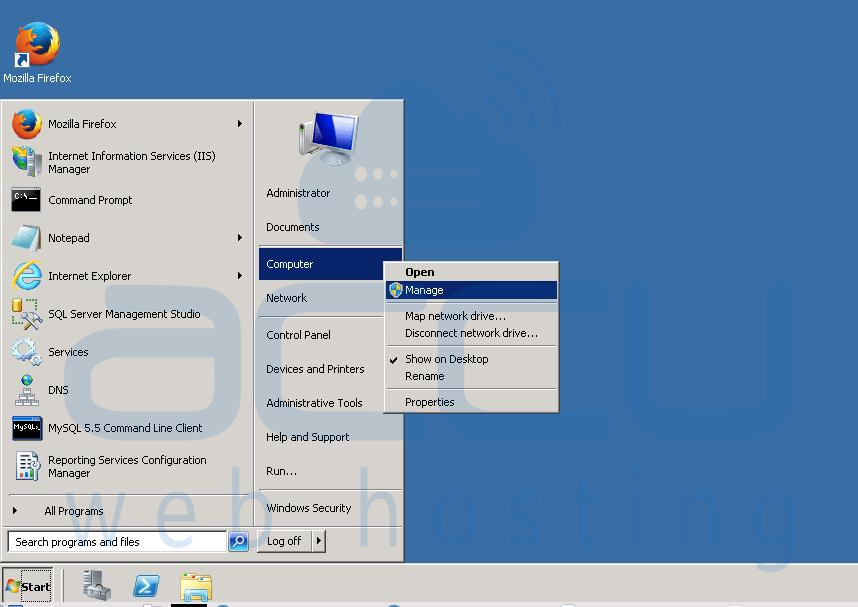The image size is (858, 607).
Task: Open Server Manager from the taskbar
Action: click(97, 585)
